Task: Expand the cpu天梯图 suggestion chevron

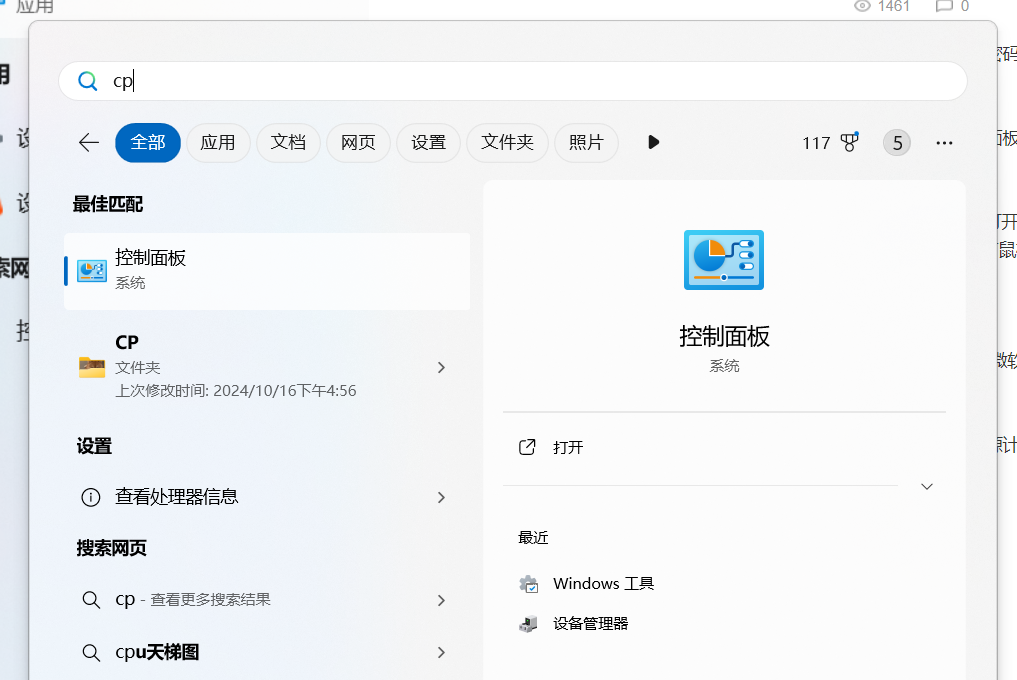Action: (441, 653)
